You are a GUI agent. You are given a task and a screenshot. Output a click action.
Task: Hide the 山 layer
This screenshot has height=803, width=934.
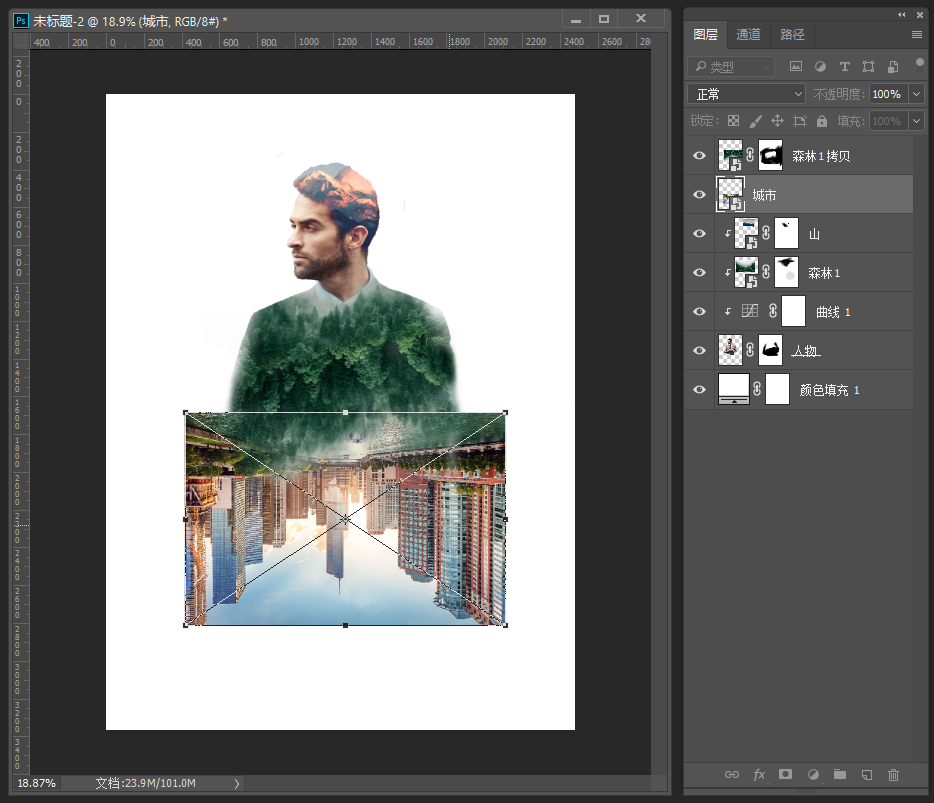(x=699, y=234)
